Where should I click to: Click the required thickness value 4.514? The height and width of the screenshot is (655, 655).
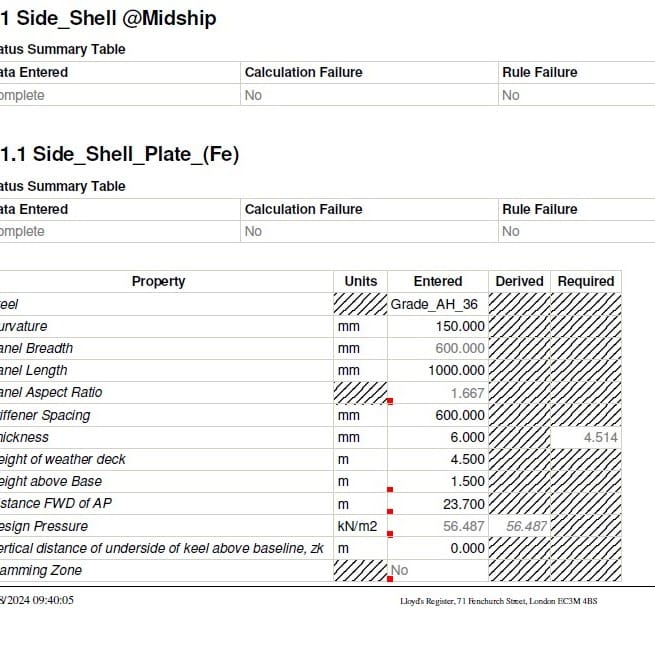pyautogui.click(x=602, y=437)
